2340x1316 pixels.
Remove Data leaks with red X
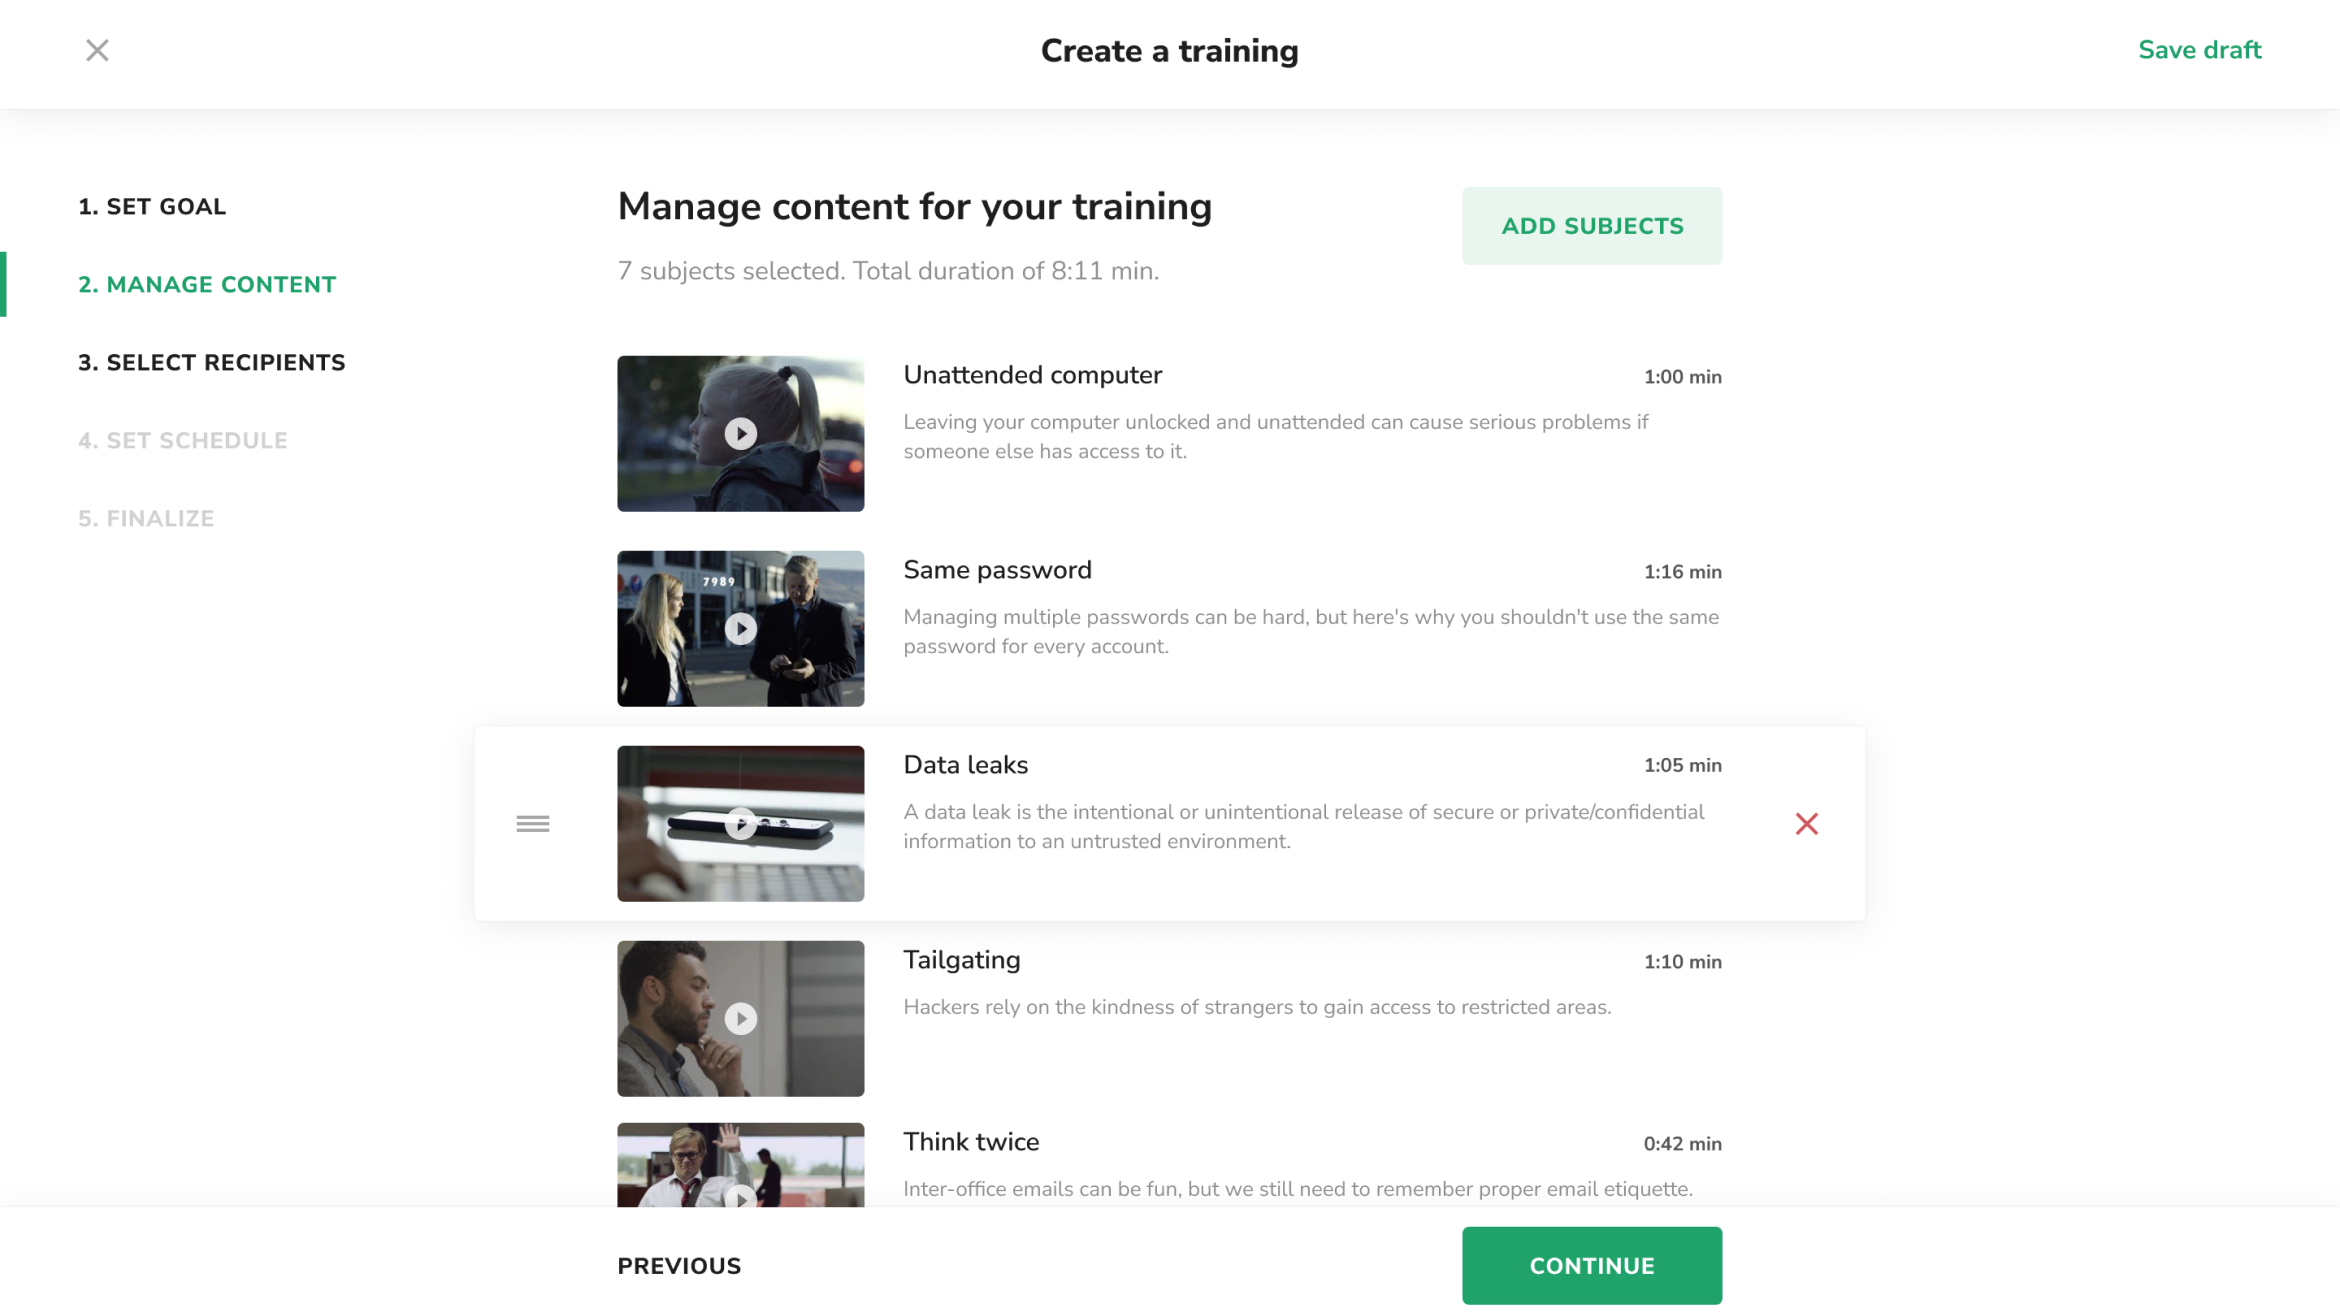(1806, 824)
